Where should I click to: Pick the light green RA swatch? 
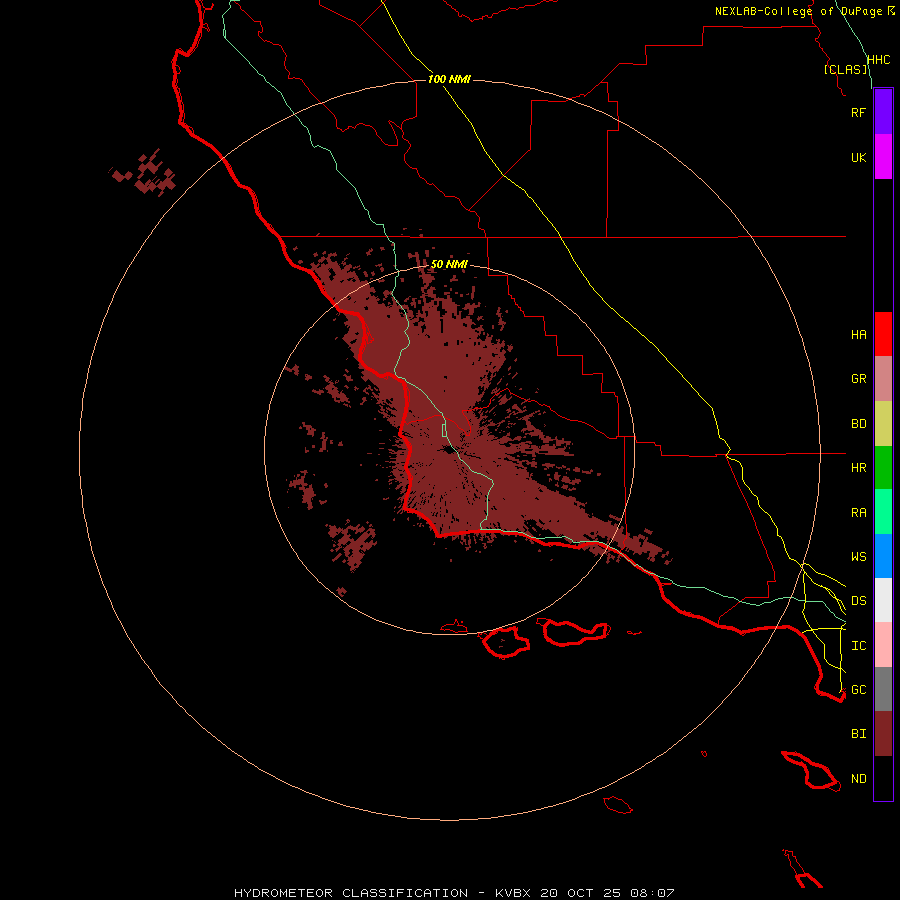point(883,512)
